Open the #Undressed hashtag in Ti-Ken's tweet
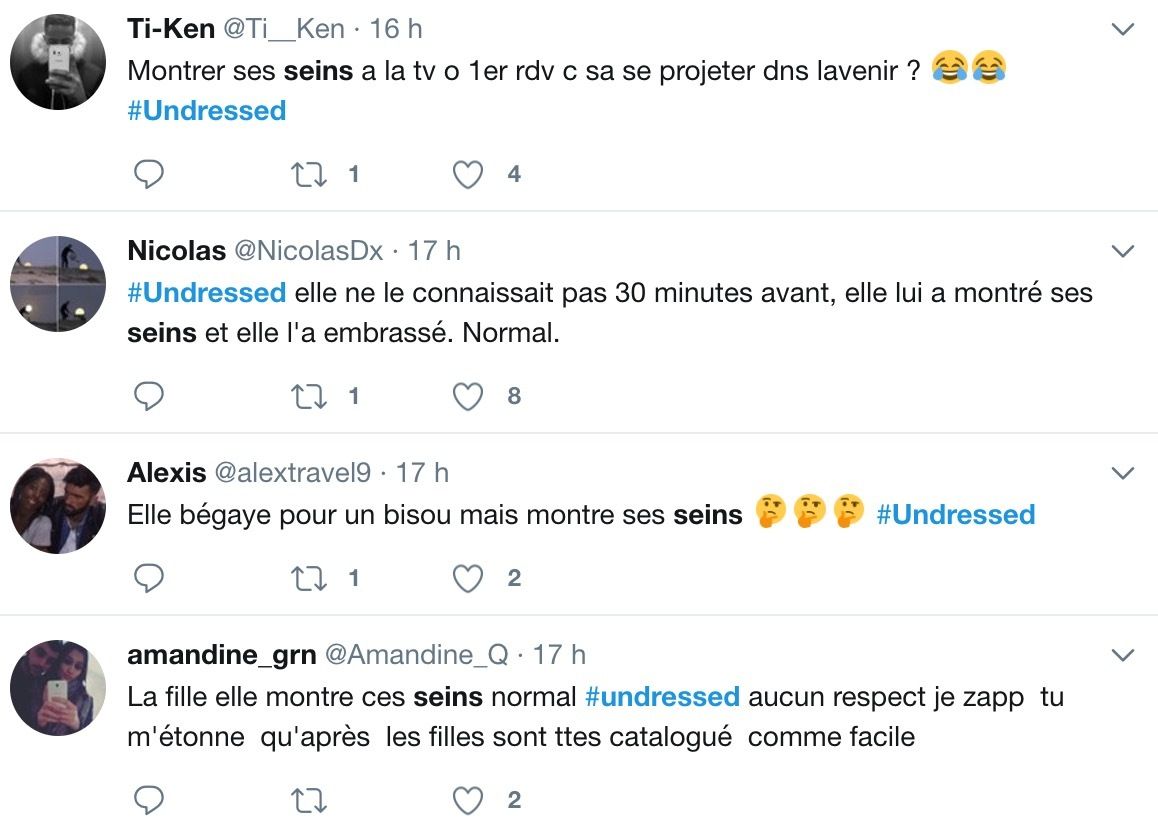 pyautogui.click(x=207, y=111)
